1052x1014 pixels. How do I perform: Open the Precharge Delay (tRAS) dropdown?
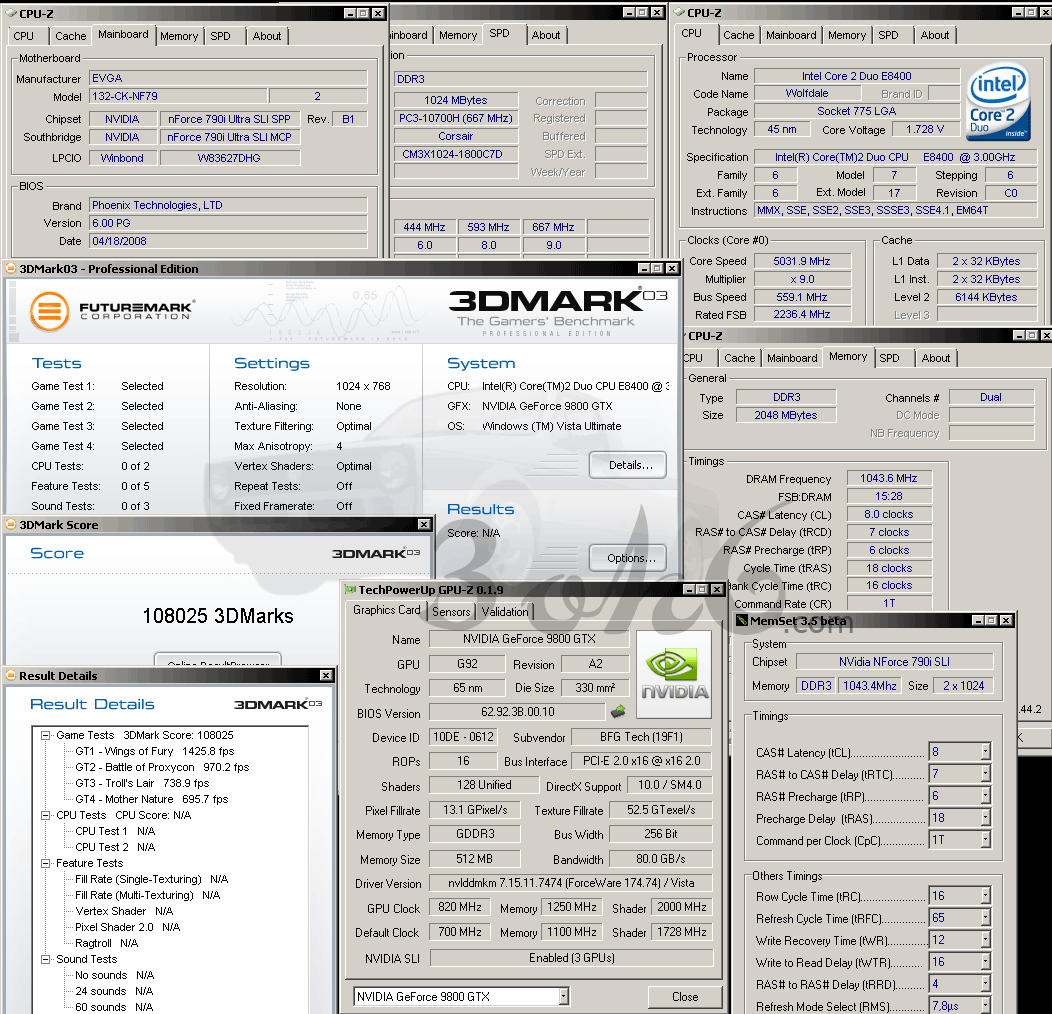pyautogui.click(x=986, y=818)
